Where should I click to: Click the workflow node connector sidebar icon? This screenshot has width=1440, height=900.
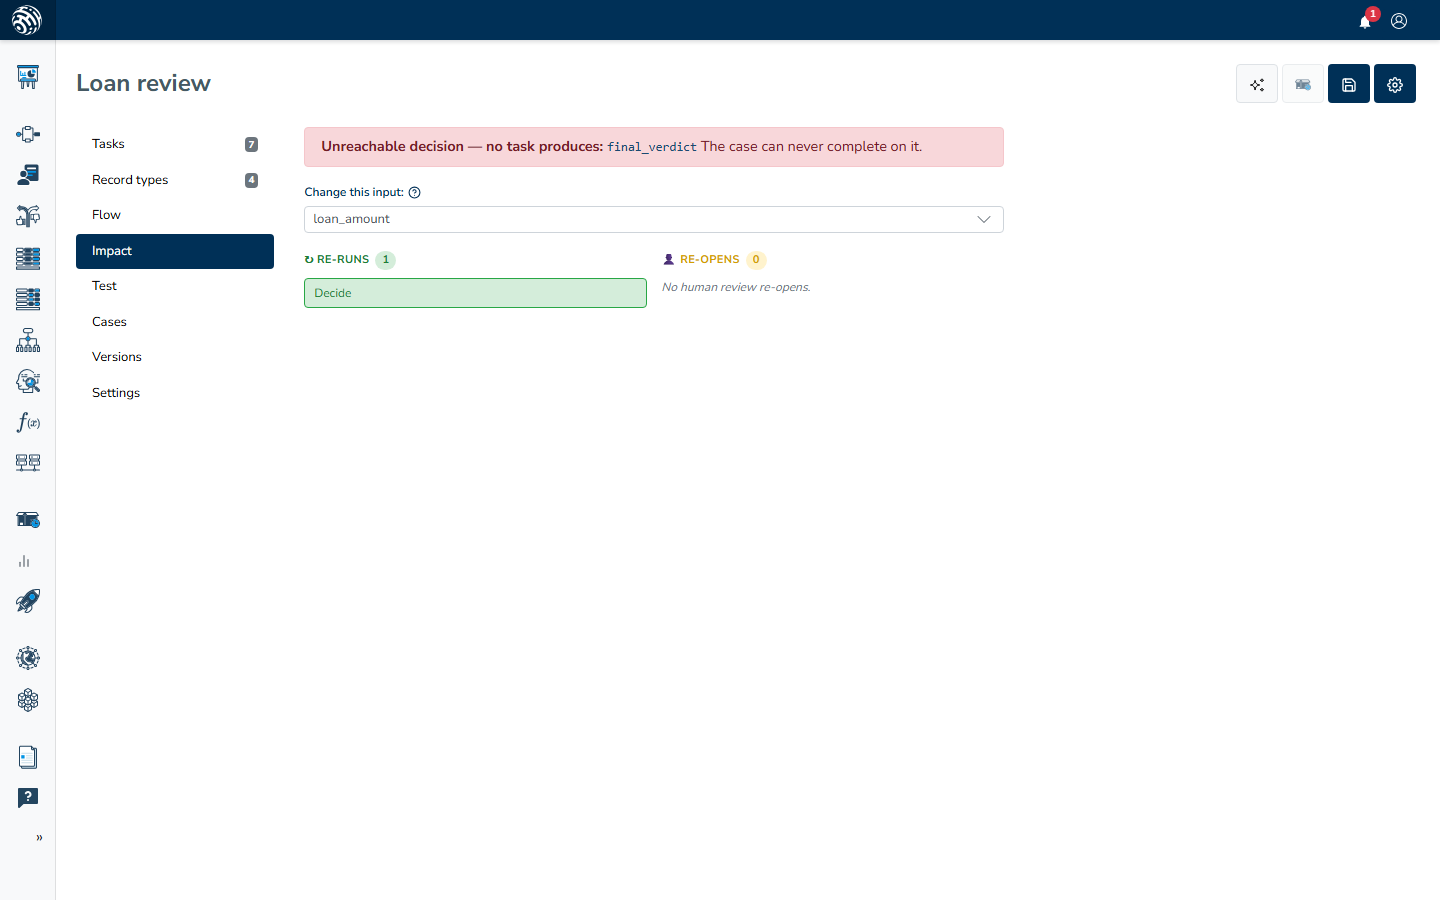[x=28, y=134]
